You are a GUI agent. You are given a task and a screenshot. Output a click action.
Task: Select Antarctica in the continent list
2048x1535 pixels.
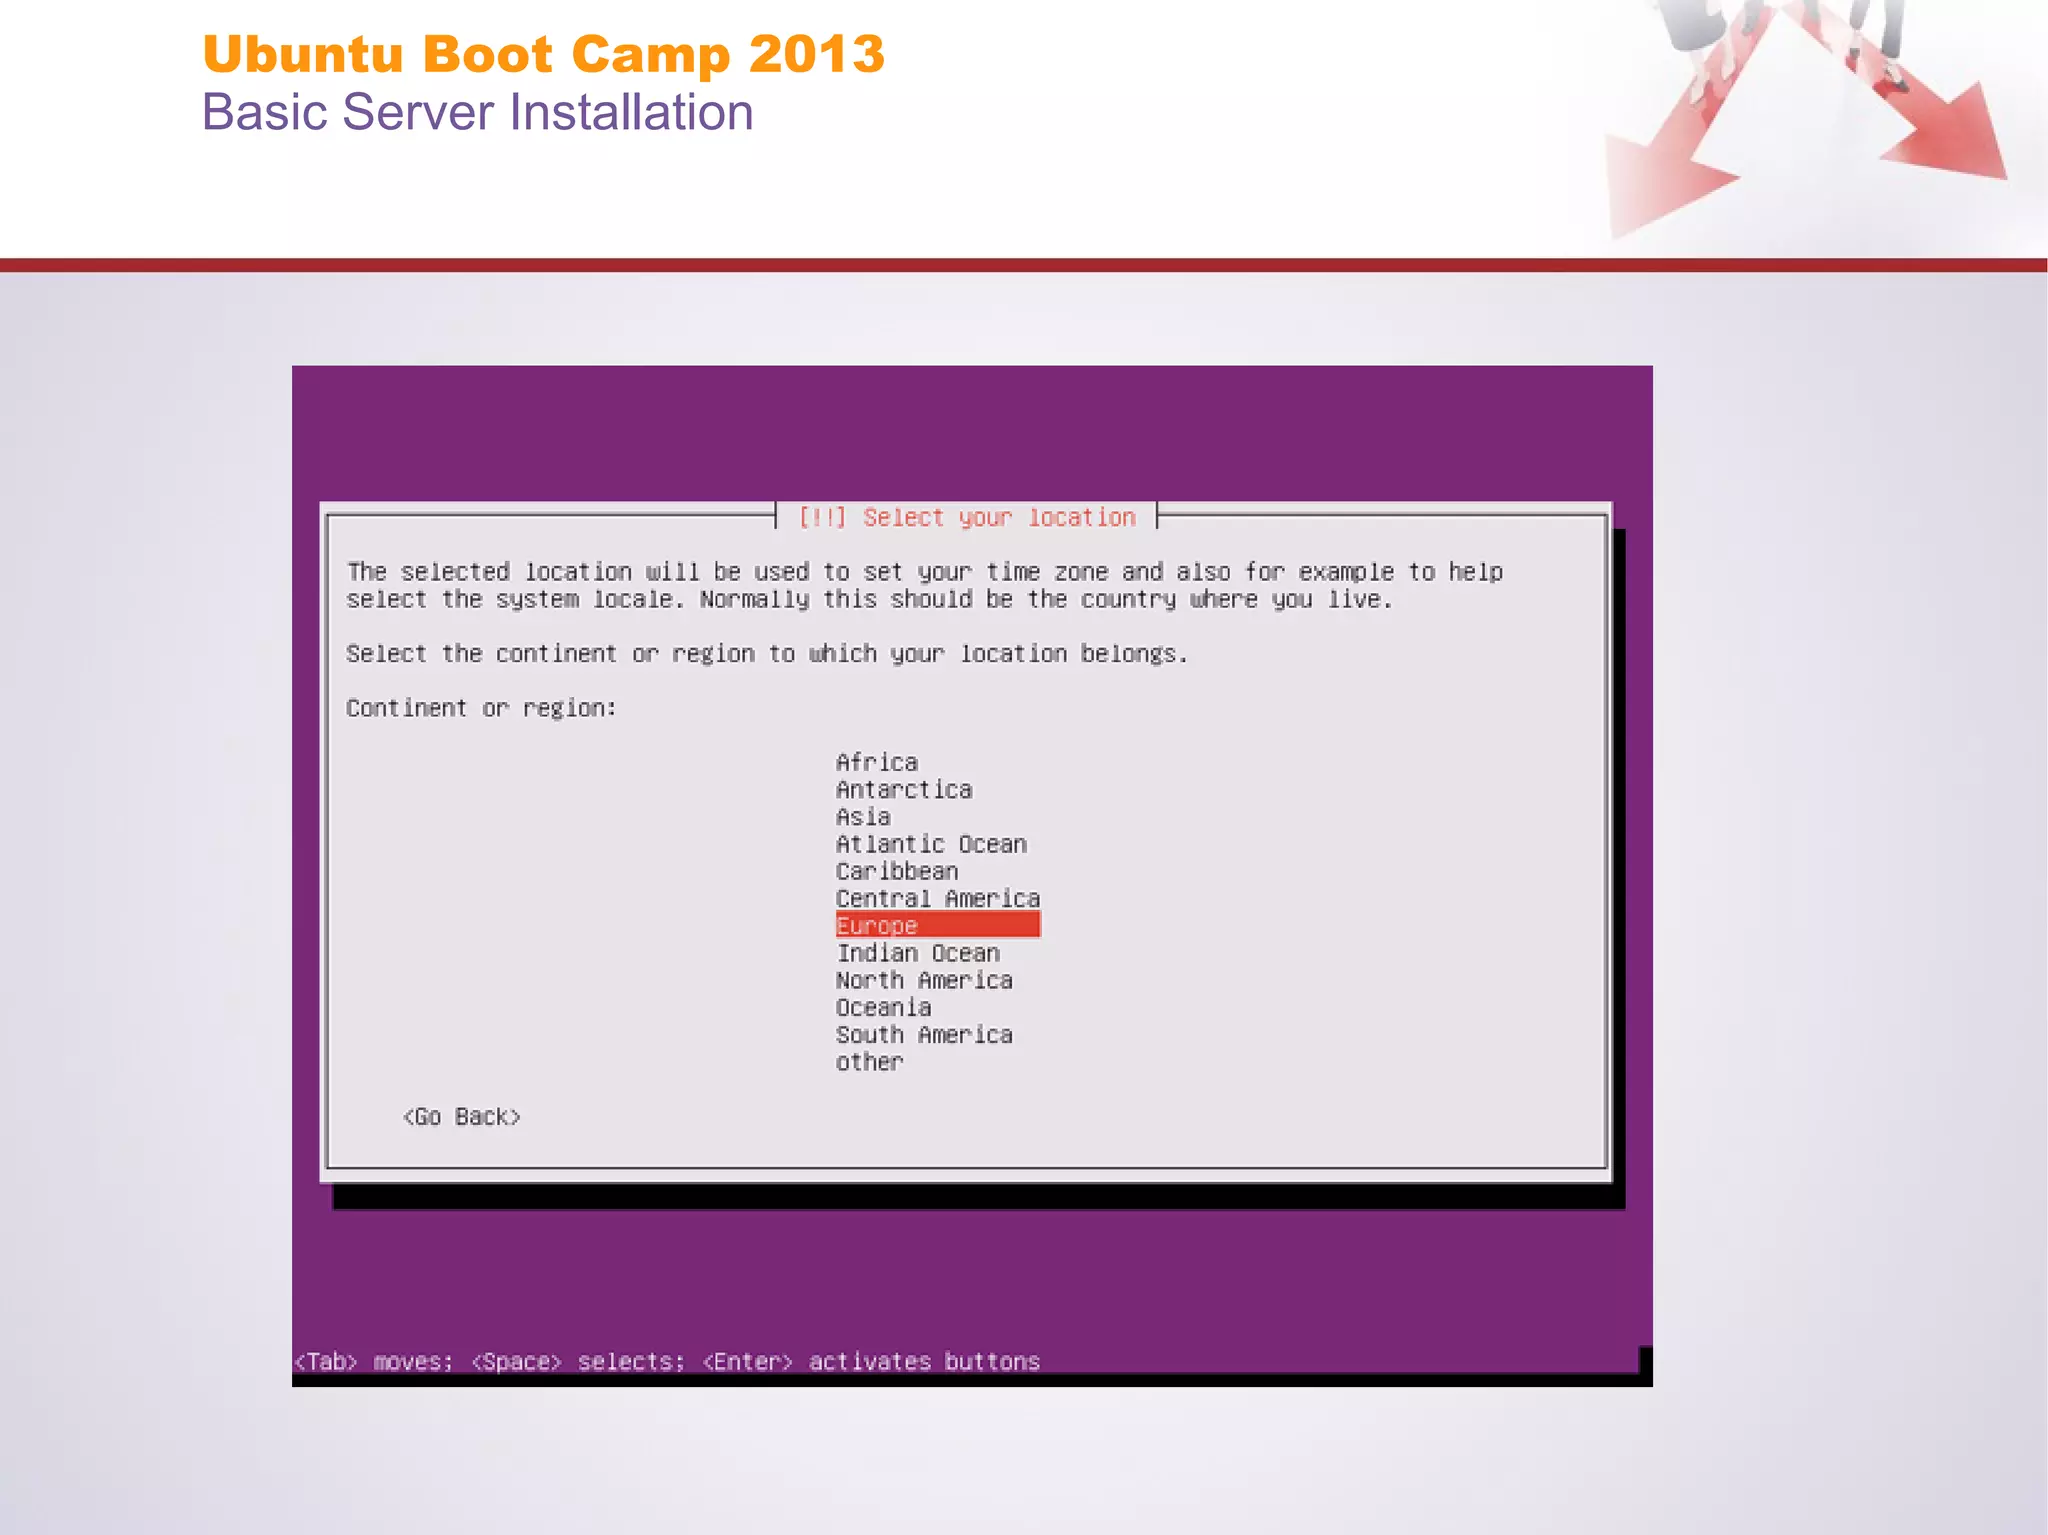(904, 789)
